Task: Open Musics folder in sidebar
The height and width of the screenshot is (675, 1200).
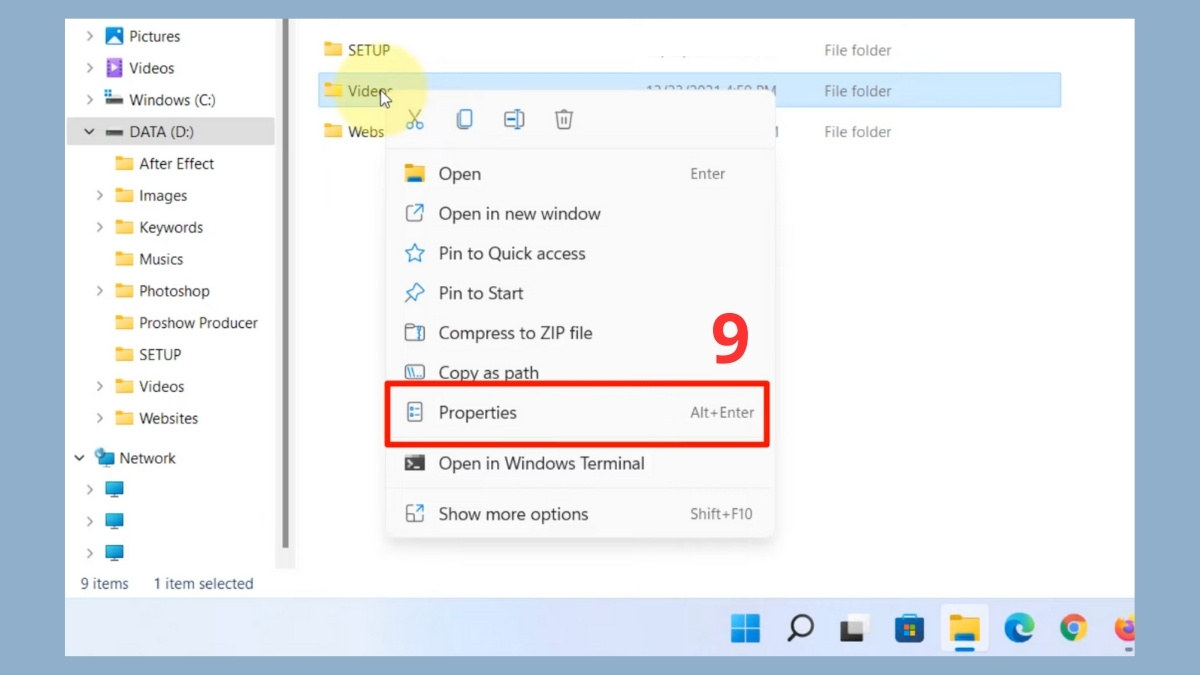Action: pos(161,259)
